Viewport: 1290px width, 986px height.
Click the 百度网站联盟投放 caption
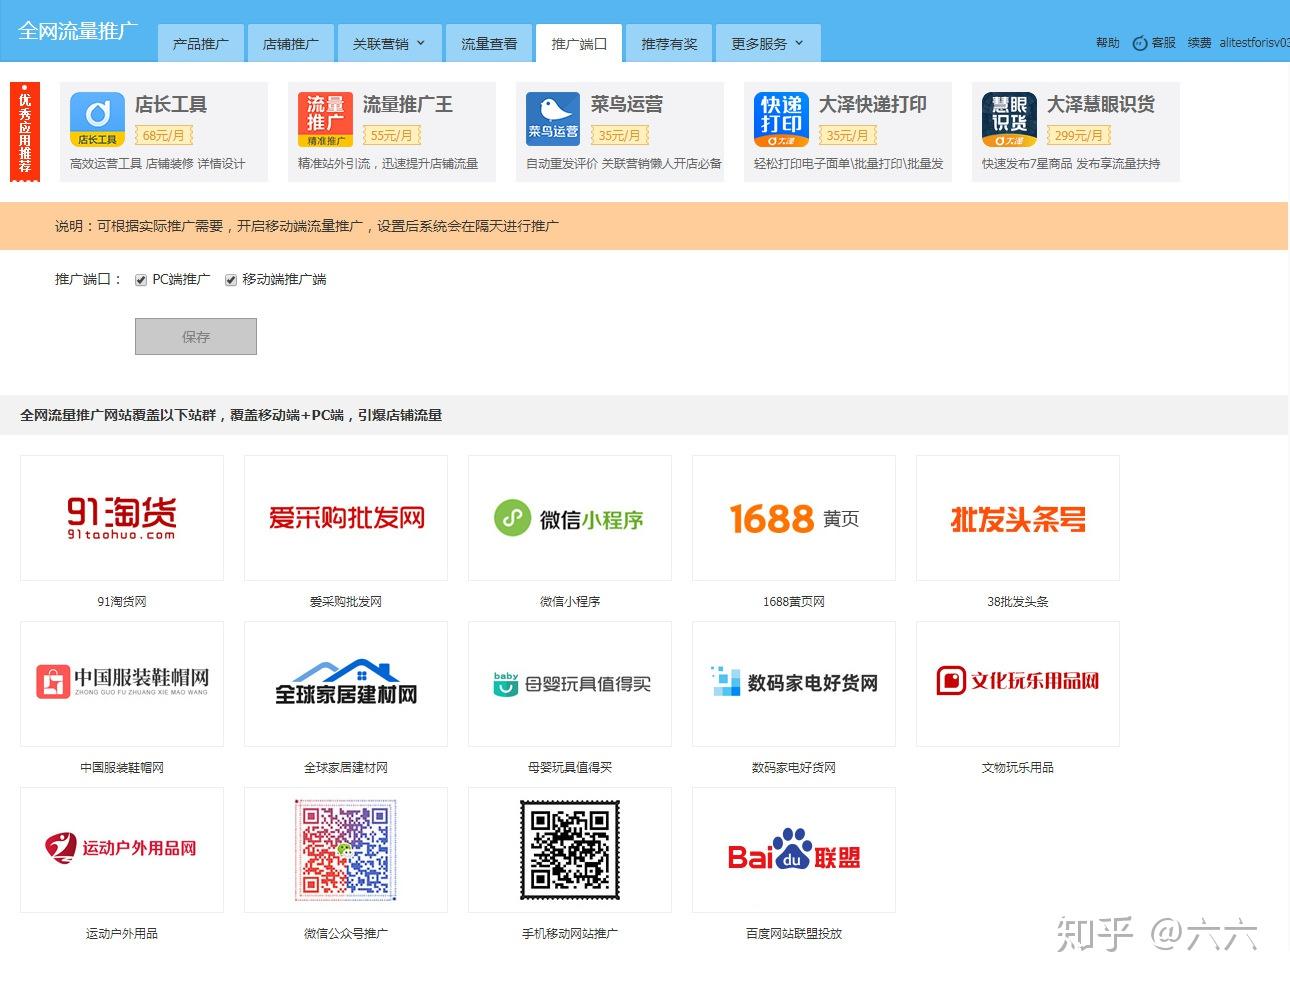pos(794,934)
